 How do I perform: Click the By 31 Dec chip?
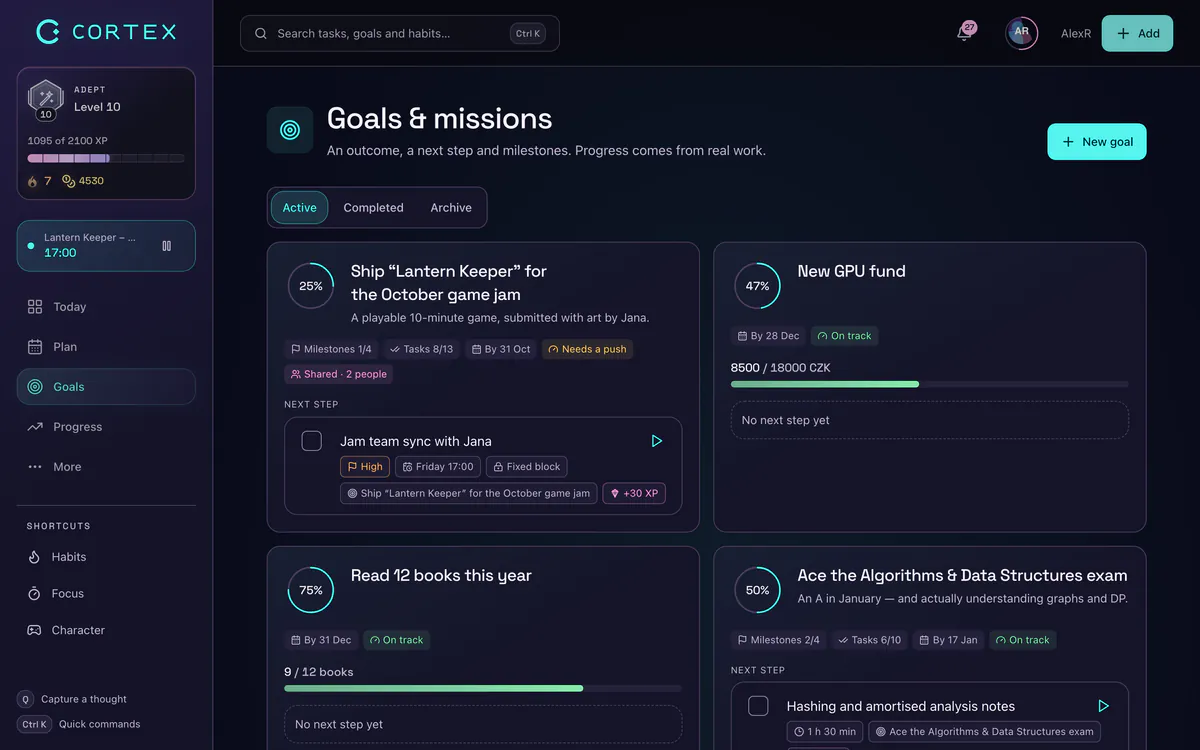click(x=321, y=640)
